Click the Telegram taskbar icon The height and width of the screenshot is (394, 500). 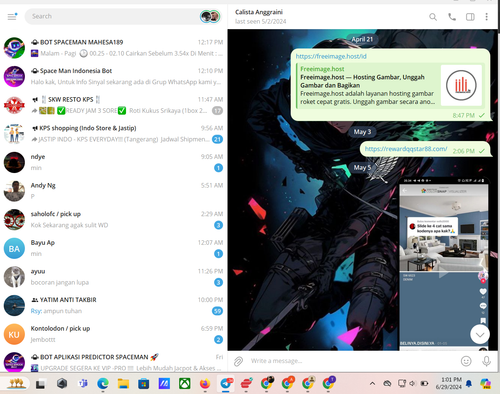[x=226, y=384]
